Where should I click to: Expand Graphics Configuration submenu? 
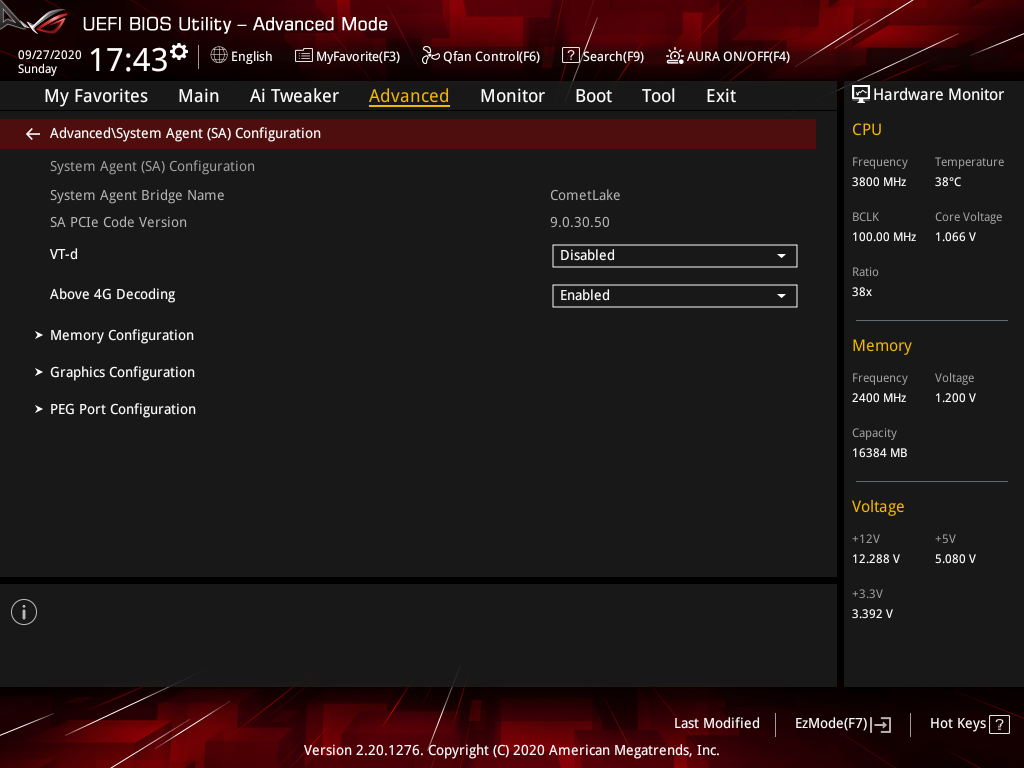coord(122,372)
